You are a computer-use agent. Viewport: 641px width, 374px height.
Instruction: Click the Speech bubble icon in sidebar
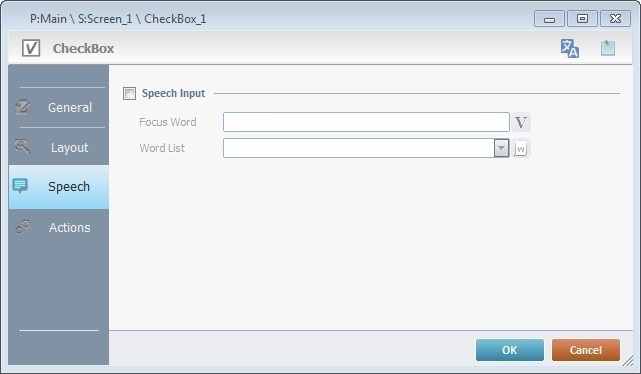(x=20, y=186)
